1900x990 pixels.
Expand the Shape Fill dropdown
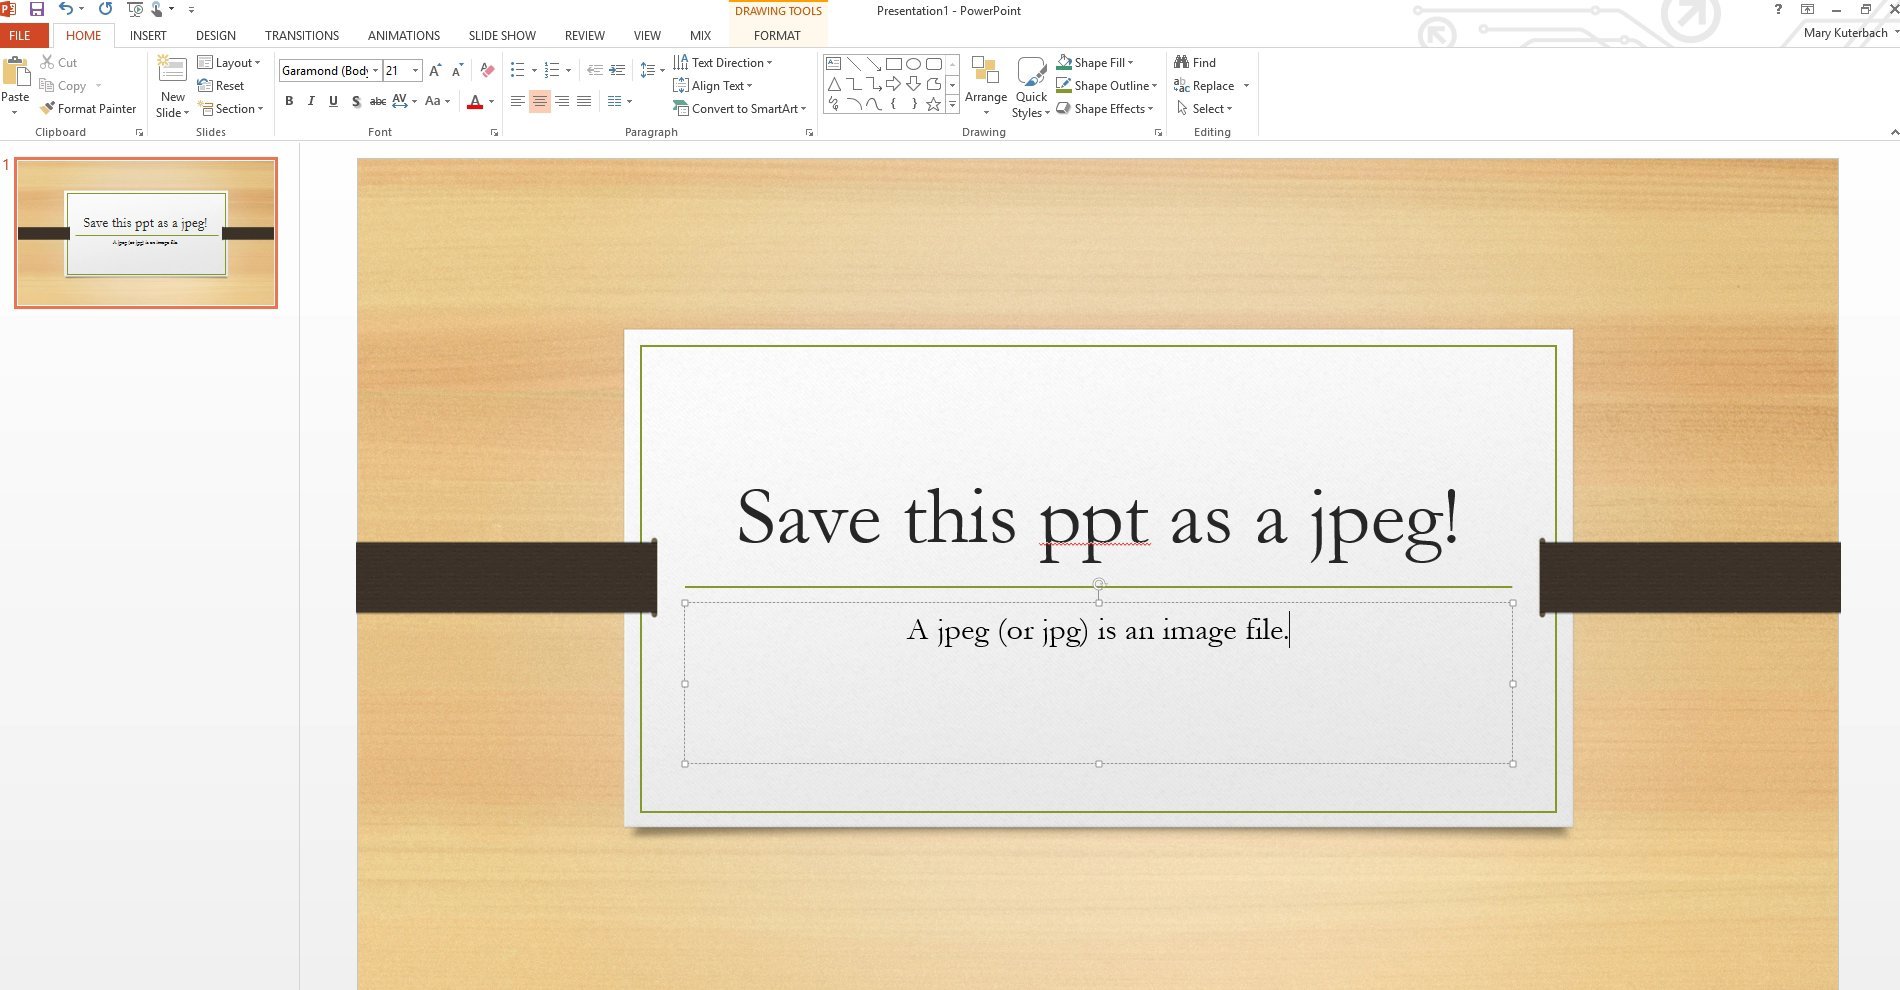[x=1130, y=63]
